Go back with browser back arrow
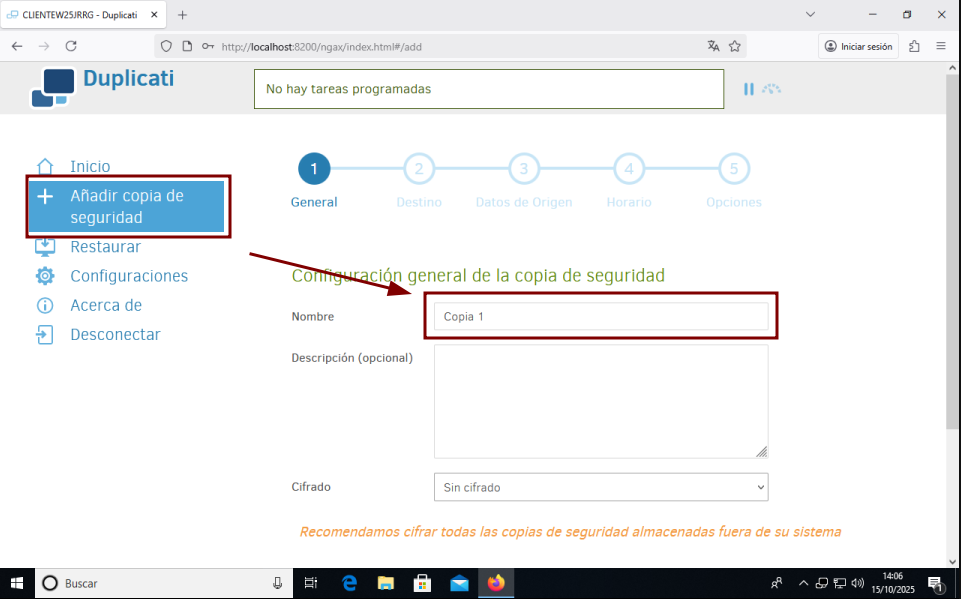 point(17,46)
